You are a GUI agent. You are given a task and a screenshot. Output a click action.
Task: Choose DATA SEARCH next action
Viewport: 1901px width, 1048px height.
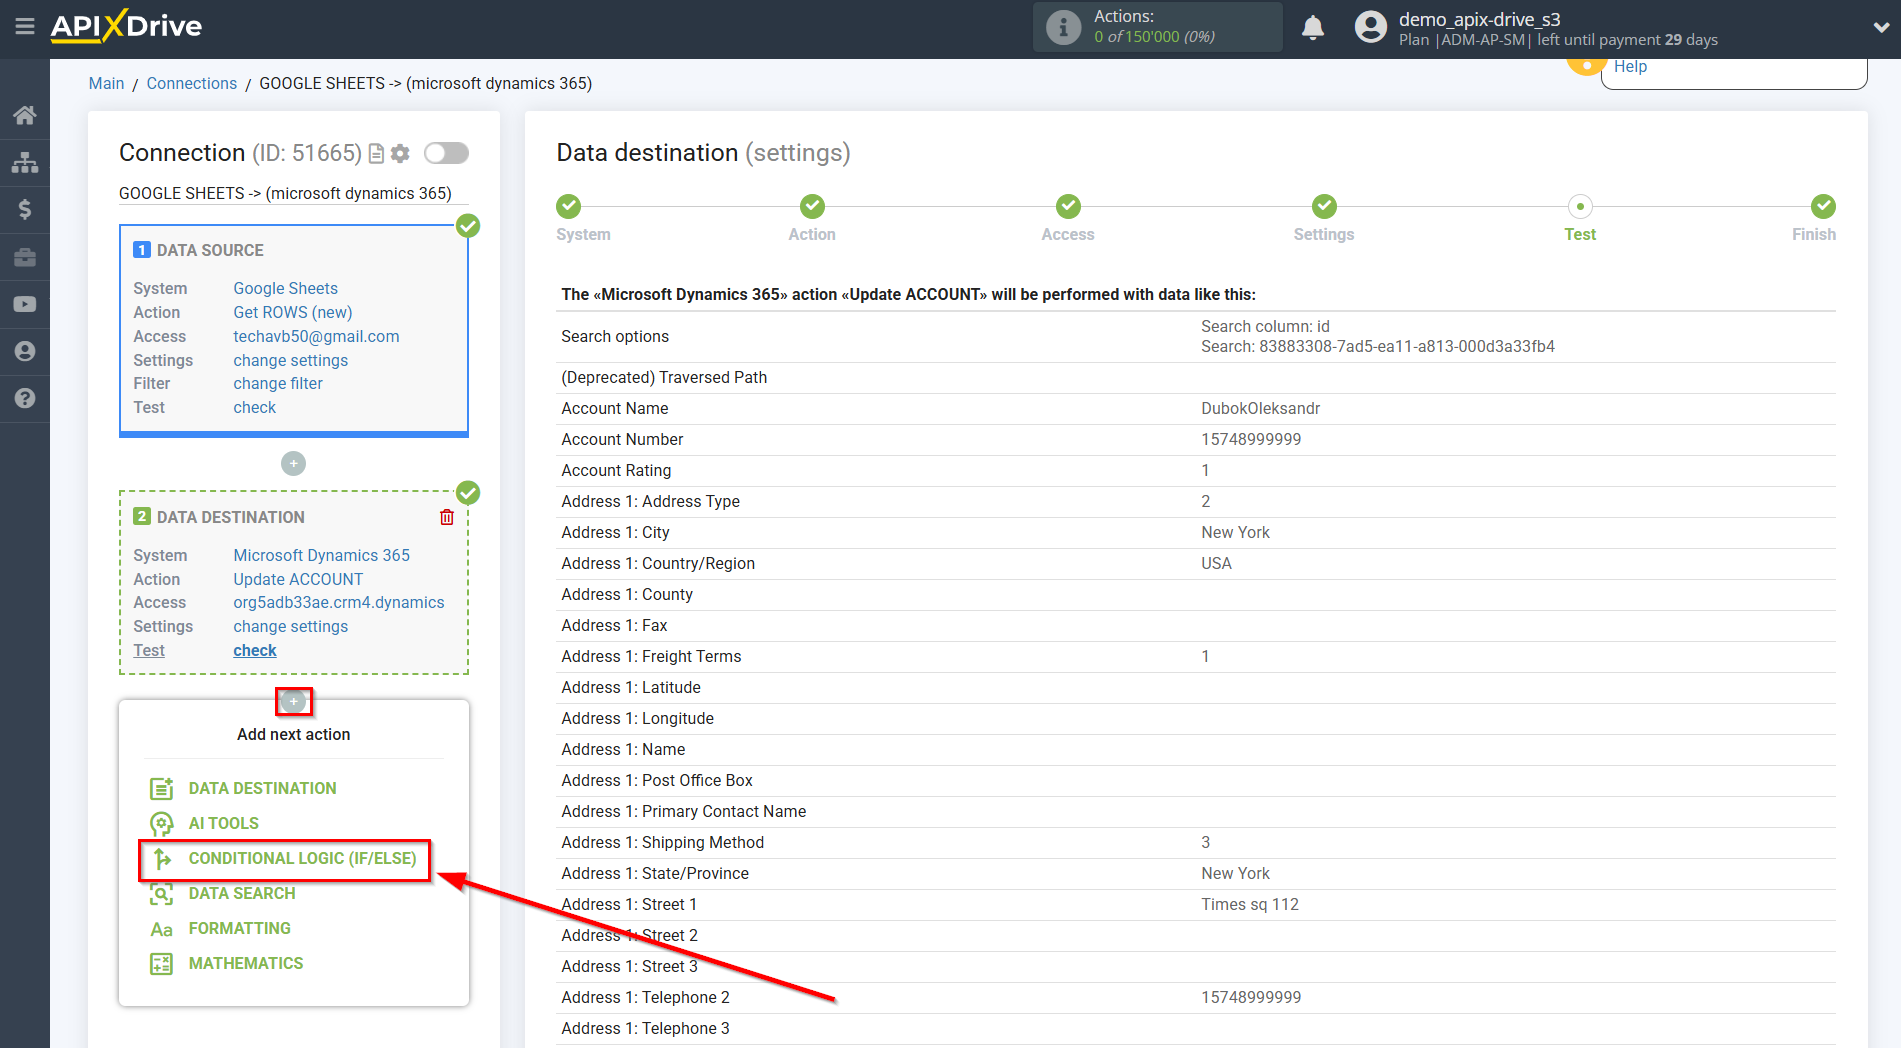pos(242,893)
